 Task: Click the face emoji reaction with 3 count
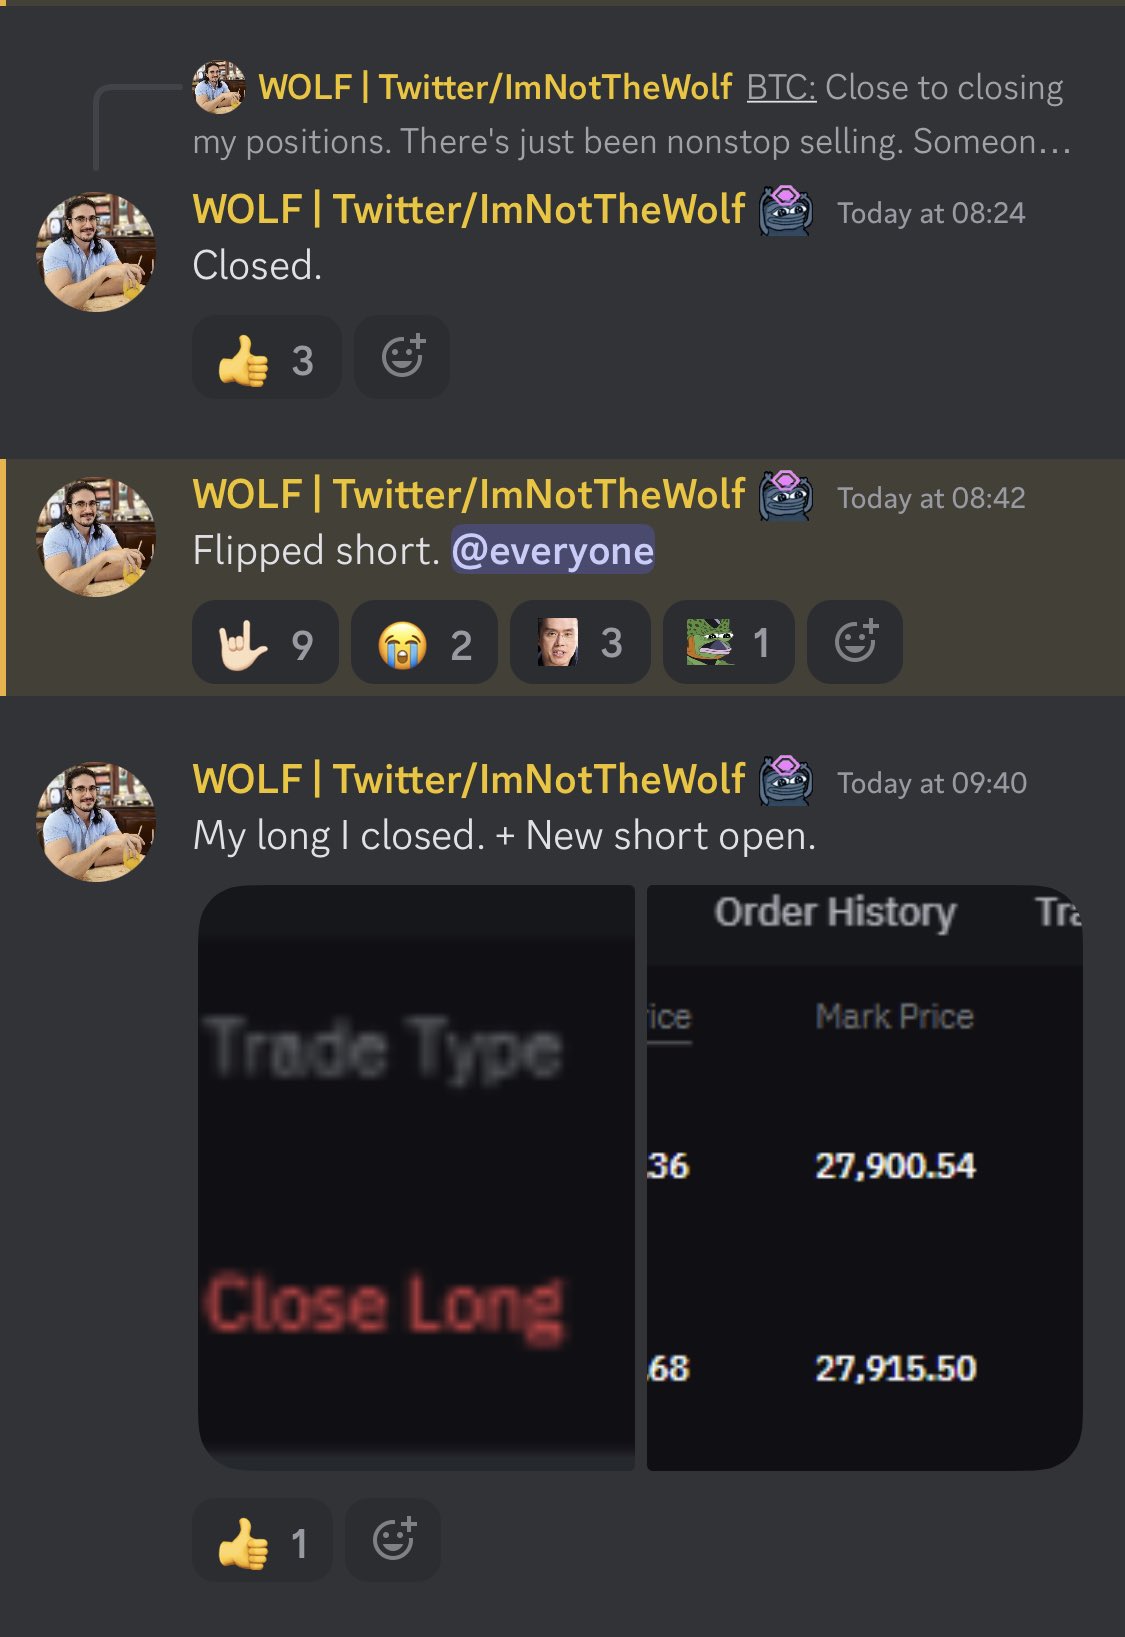[x=580, y=643]
